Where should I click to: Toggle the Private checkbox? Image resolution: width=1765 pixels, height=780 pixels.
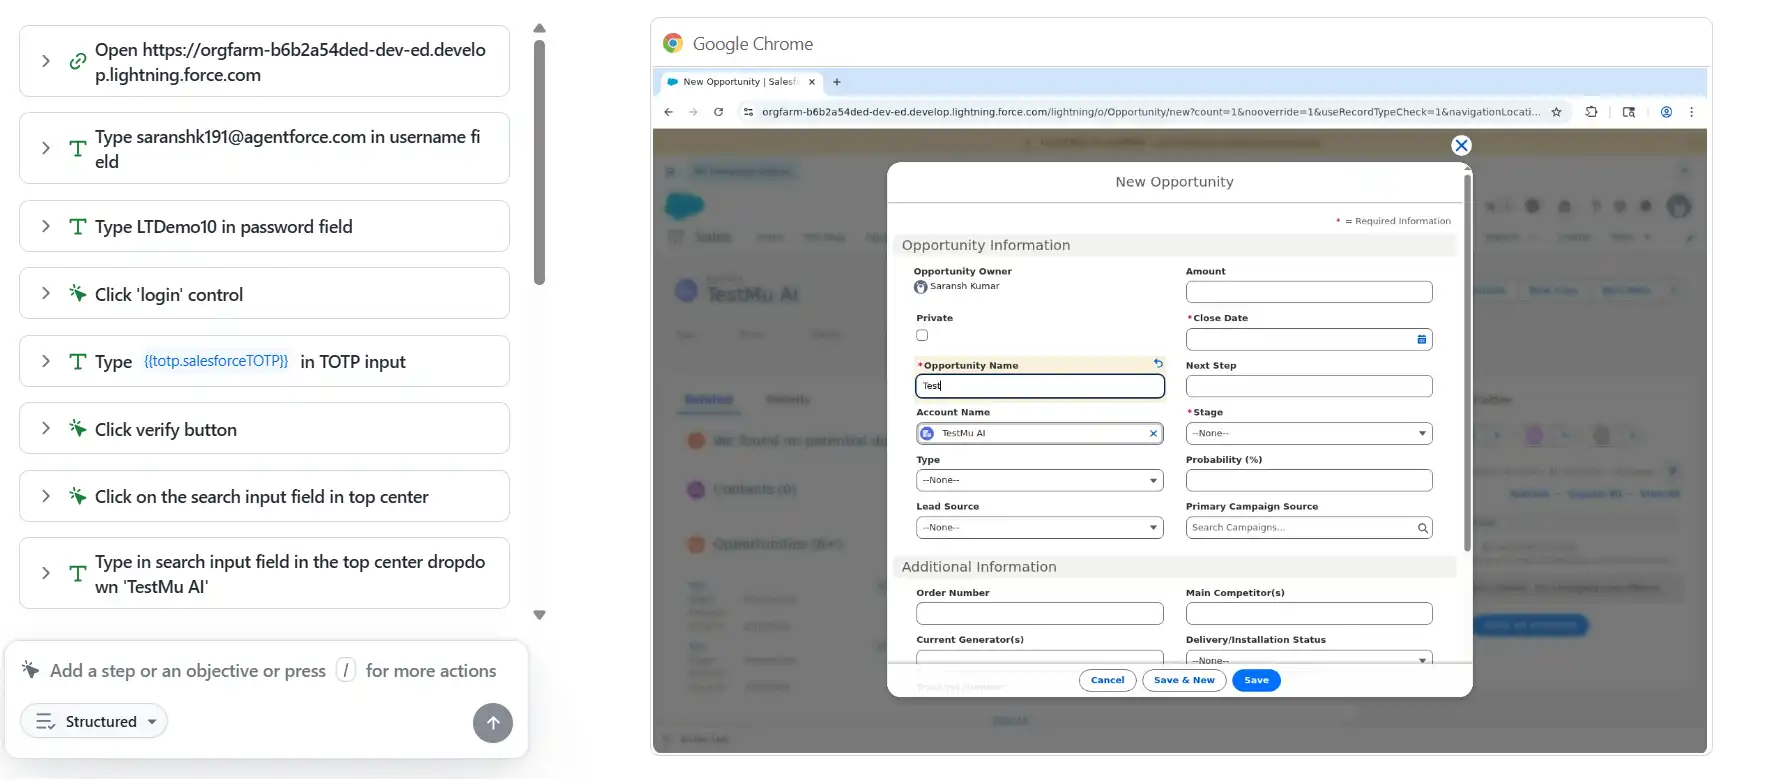pos(922,335)
